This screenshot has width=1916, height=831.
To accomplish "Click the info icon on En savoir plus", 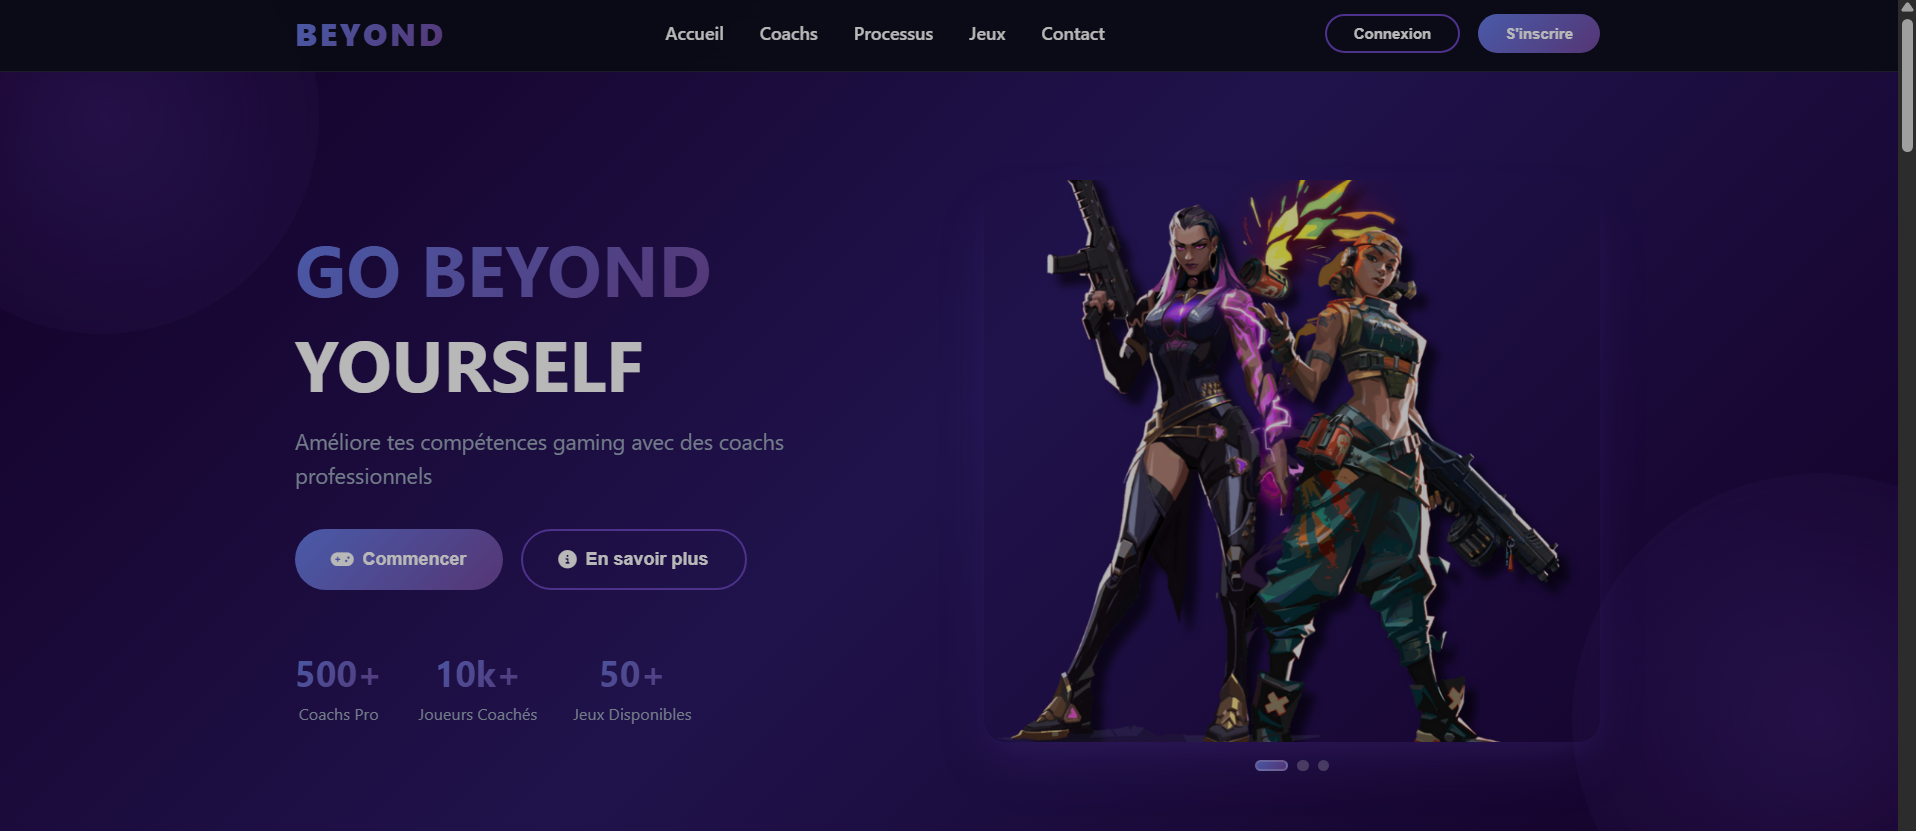I will point(567,559).
